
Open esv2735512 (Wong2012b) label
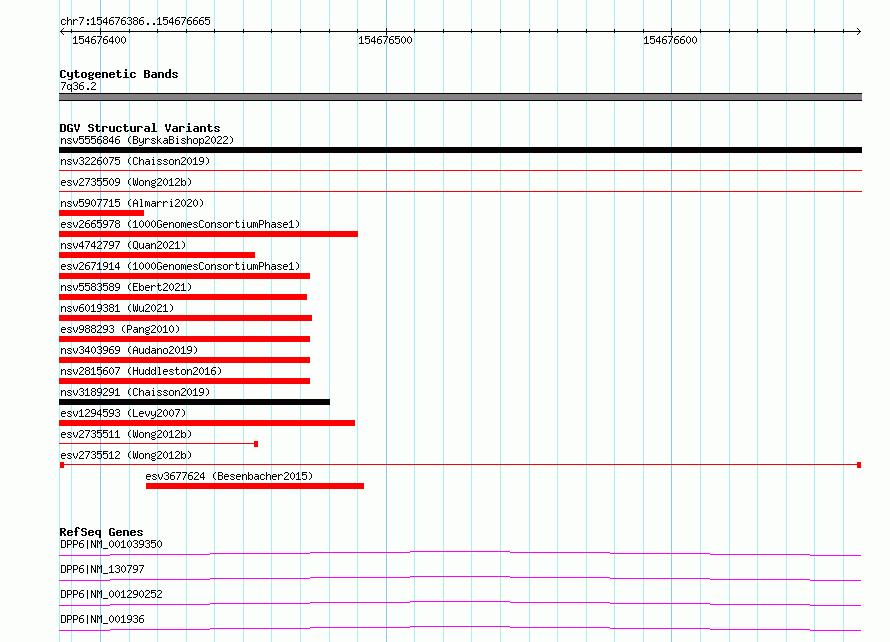pos(126,455)
